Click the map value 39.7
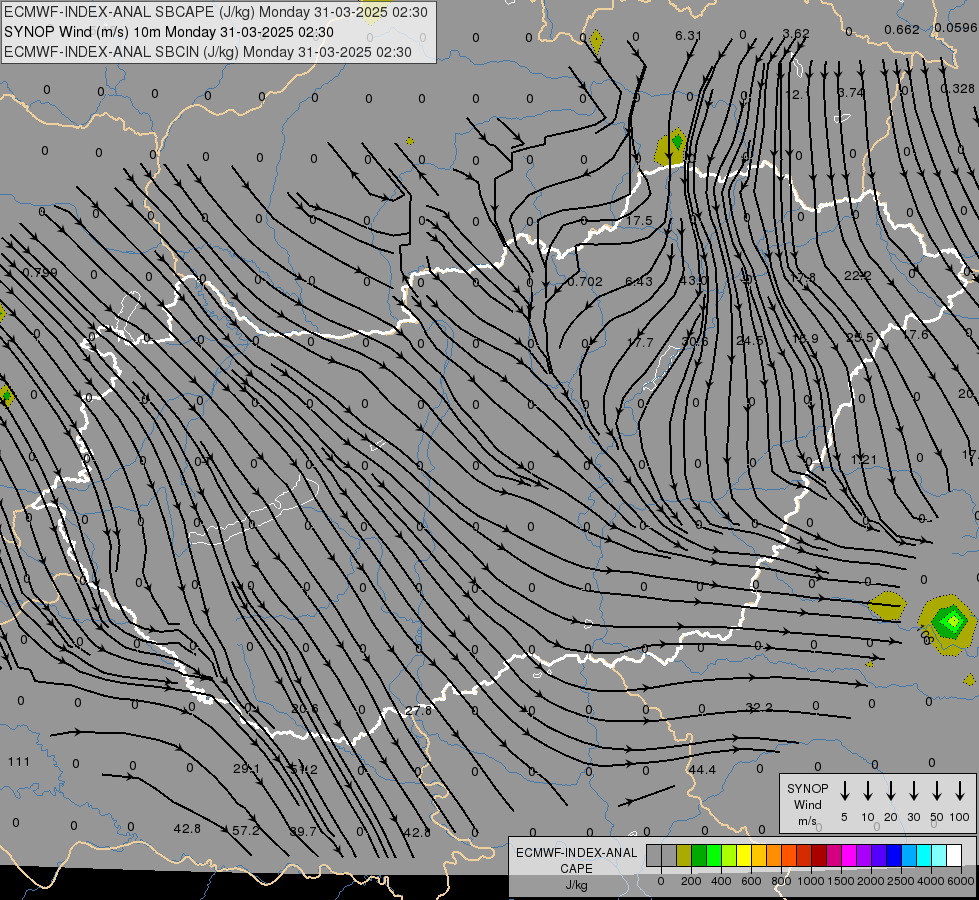 click(303, 831)
